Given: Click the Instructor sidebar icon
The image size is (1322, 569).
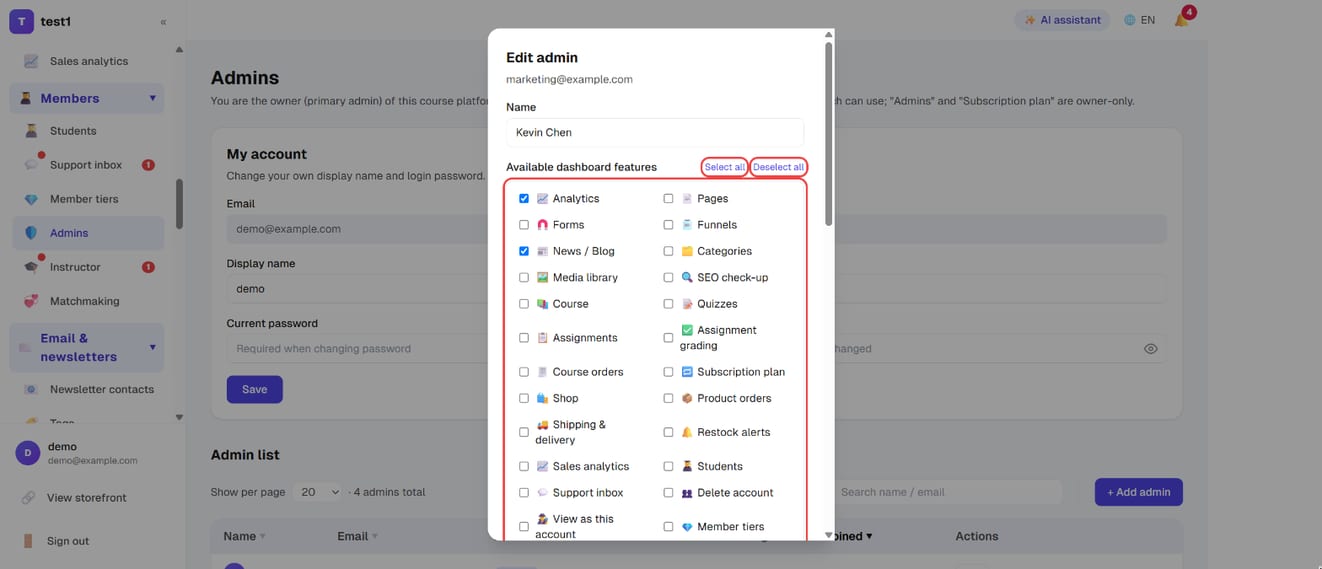Looking at the screenshot, I should [31, 267].
